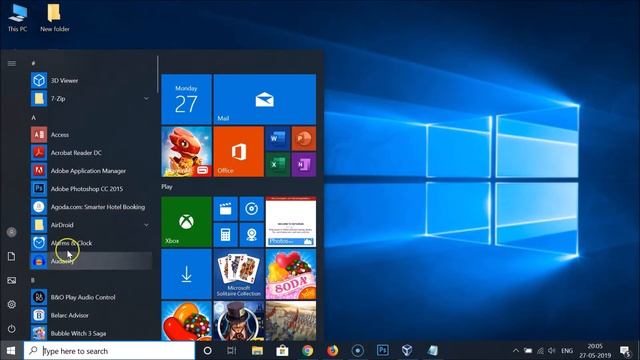This screenshot has width=640, height=360.
Task: Launch Firefox from taskbar
Action: 333,351
